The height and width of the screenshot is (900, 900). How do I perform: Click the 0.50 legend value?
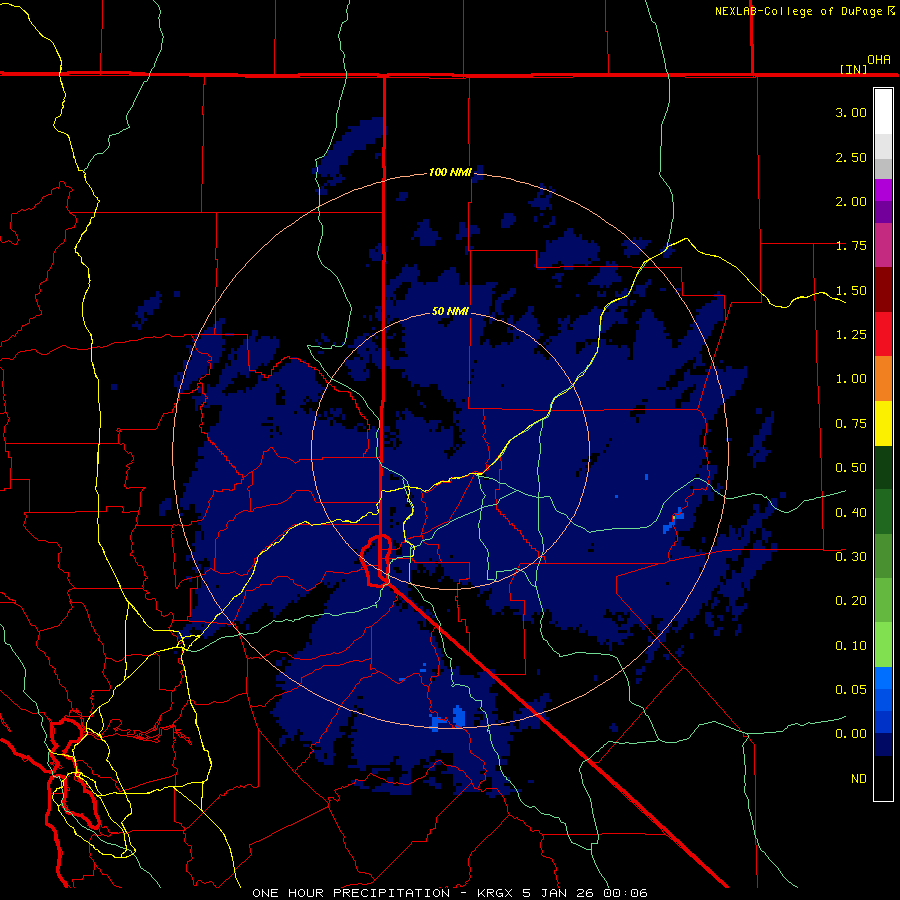tap(851, 468)
